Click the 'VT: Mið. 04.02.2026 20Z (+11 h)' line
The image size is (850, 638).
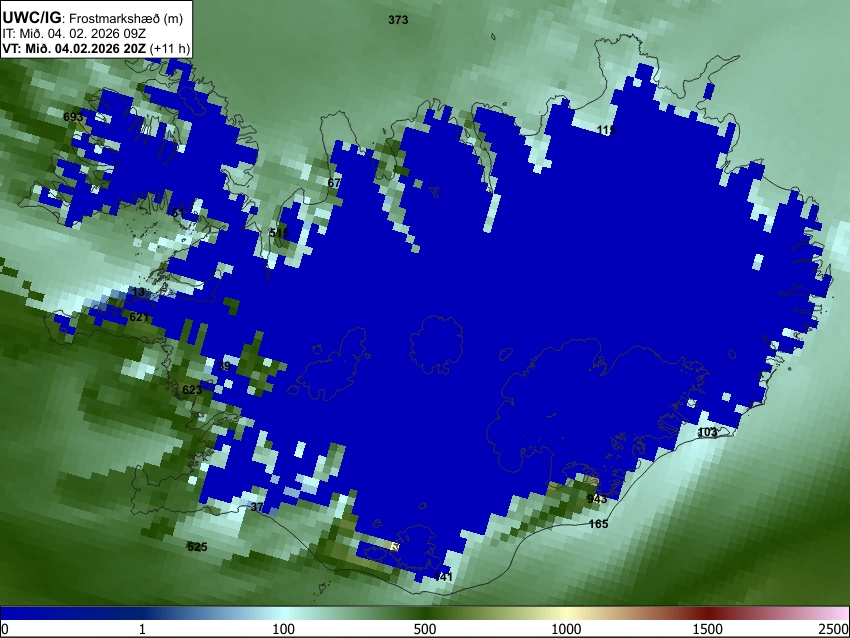coord(96,48)
